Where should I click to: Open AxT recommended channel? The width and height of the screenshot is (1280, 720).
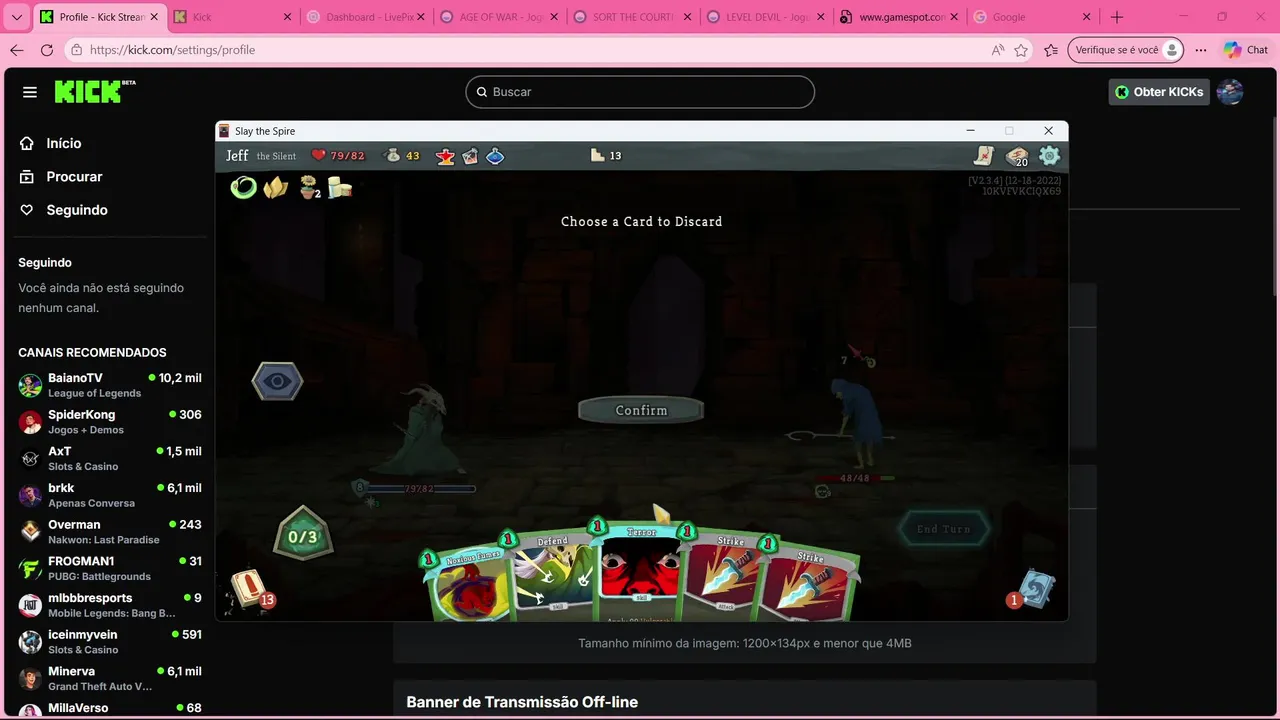[110, 458]
